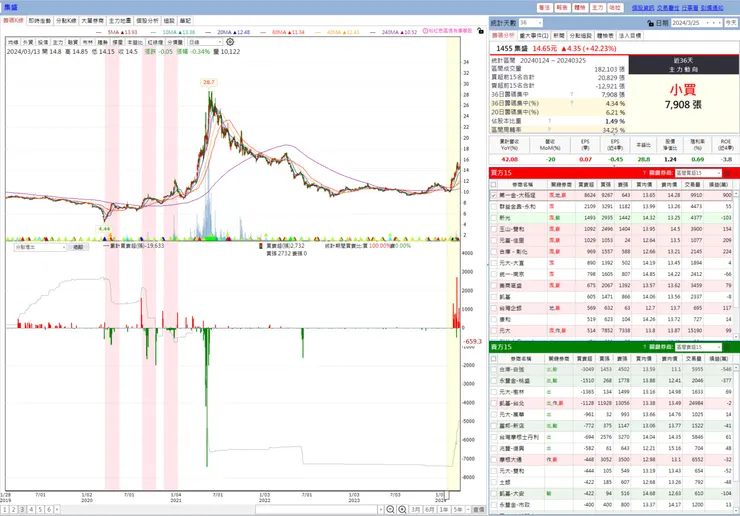Check the 台新-自強 seller row checkbox
This screenshot has width=740, height=516.
click(x=494, y=369)
